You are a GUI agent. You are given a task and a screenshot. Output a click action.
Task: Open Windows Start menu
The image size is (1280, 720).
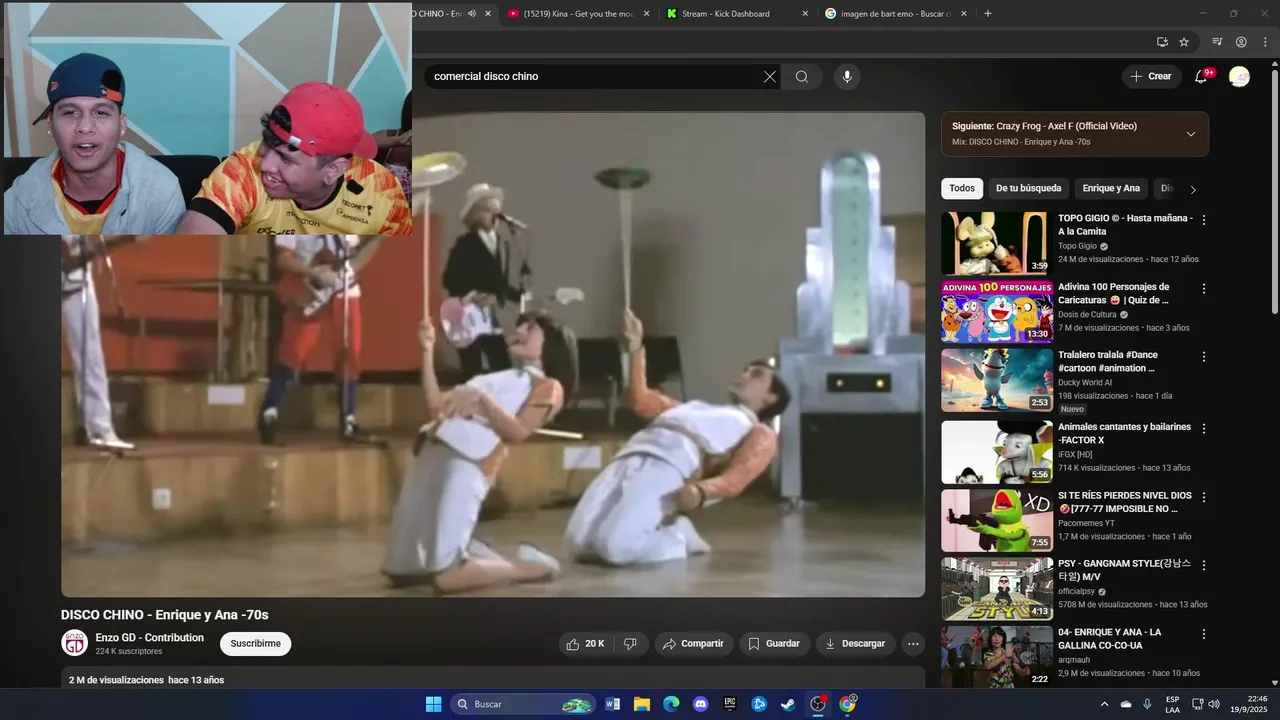coord(433,704)
